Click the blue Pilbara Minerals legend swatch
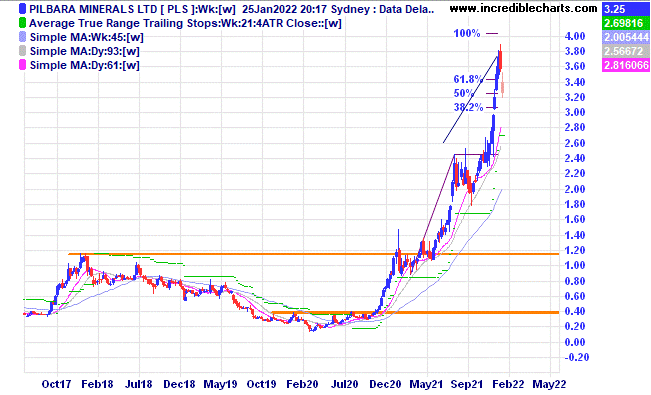Image resolution: width=651 pixels, height=395 pixels. 23,9
